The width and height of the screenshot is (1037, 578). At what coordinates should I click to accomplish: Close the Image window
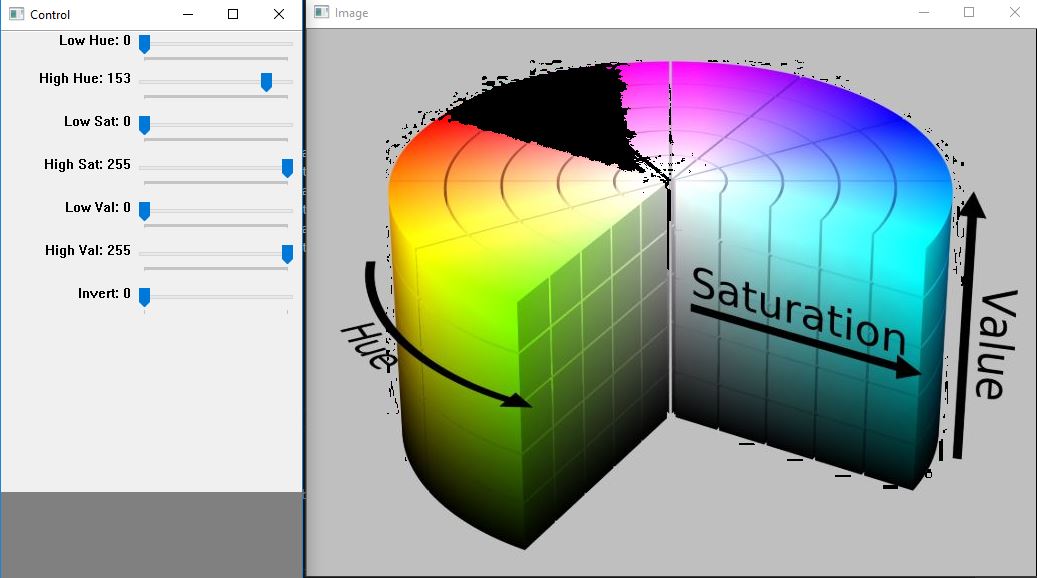1015,12
